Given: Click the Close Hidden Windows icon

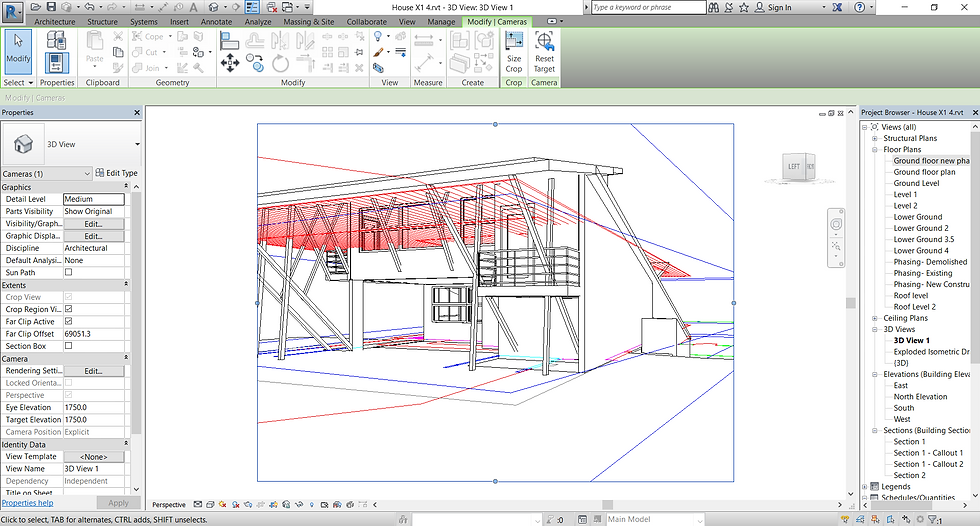Looking at the screenshot, I should [x=271, y=7].
